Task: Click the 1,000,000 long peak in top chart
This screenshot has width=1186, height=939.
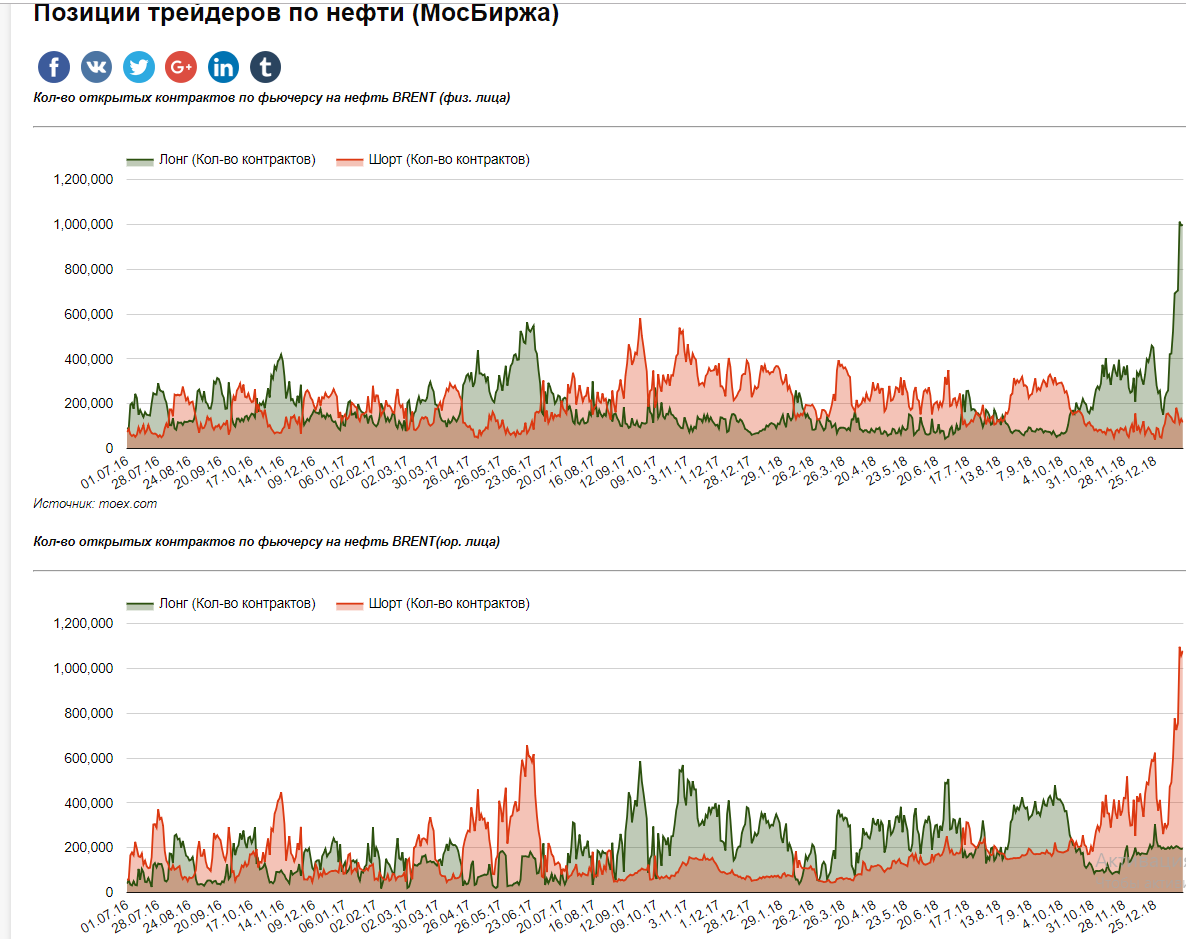Action: pyautogui.click(x=1180, y=223)
